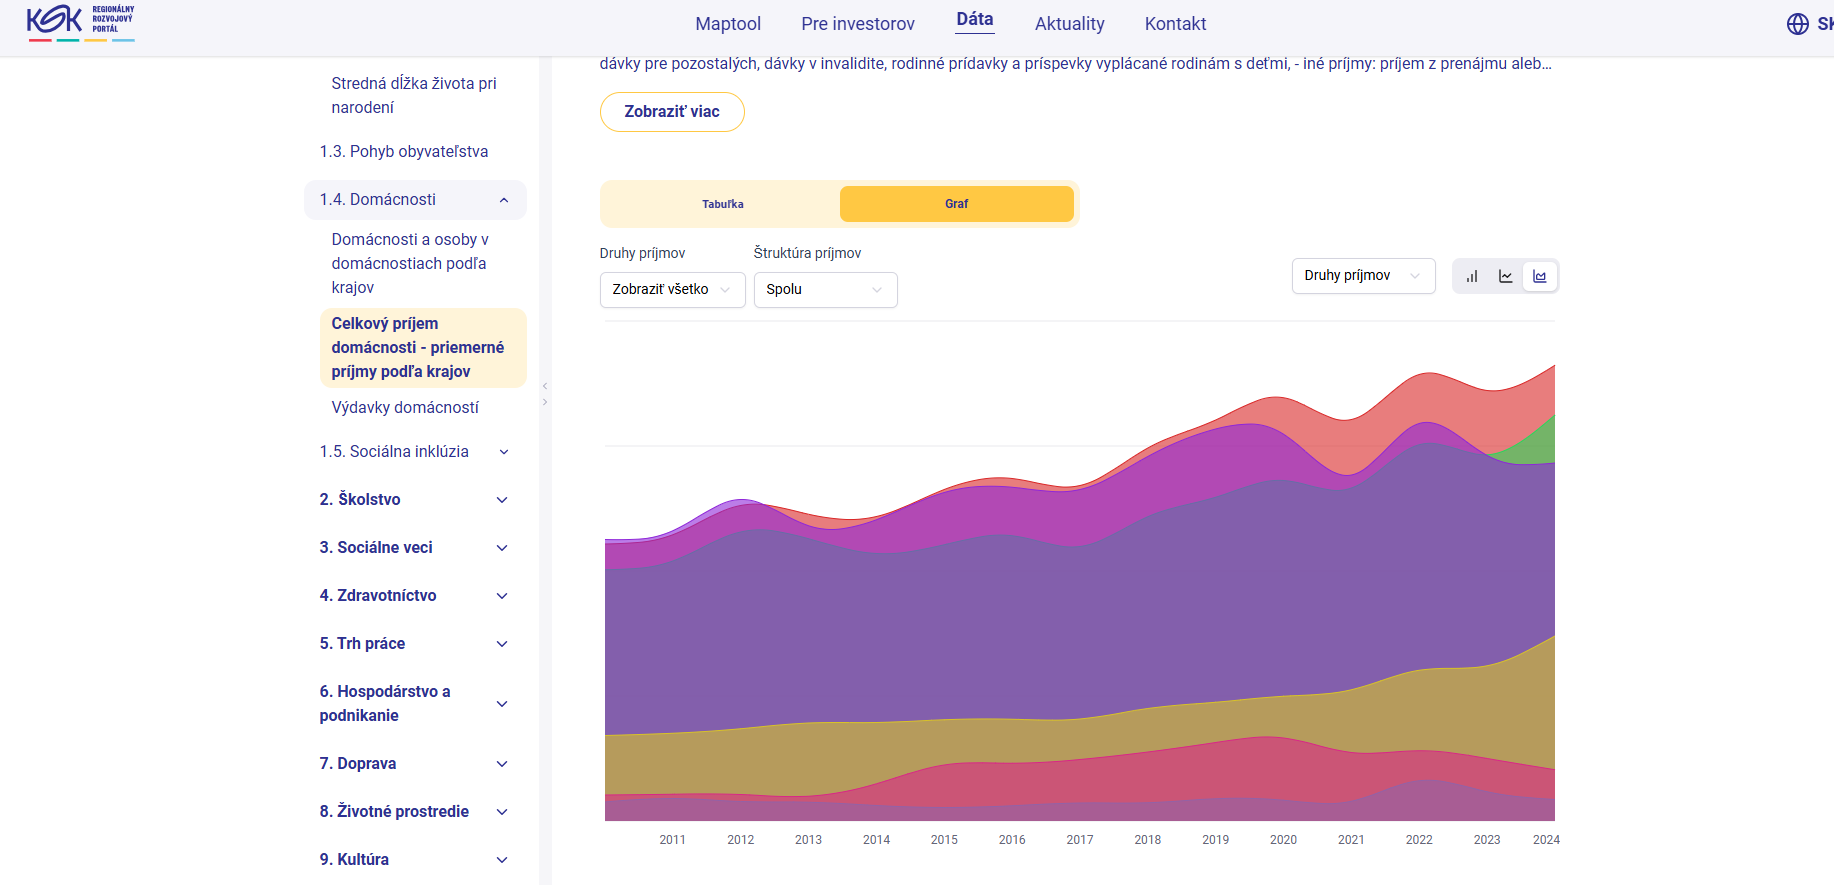This screenshot has width=1834, height=885.
Task: Open the KSK regional portal logo
Action: point(81,23)
